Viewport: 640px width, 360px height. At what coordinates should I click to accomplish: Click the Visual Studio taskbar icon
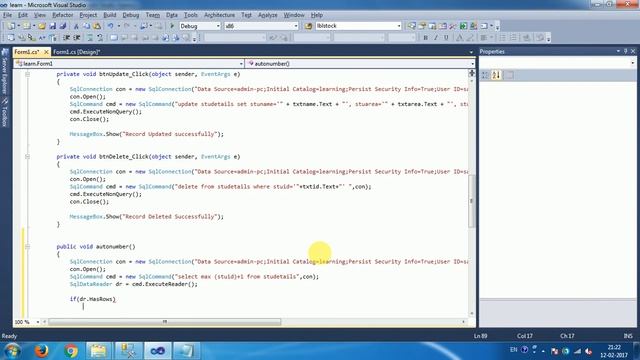(x=157, y=351)
